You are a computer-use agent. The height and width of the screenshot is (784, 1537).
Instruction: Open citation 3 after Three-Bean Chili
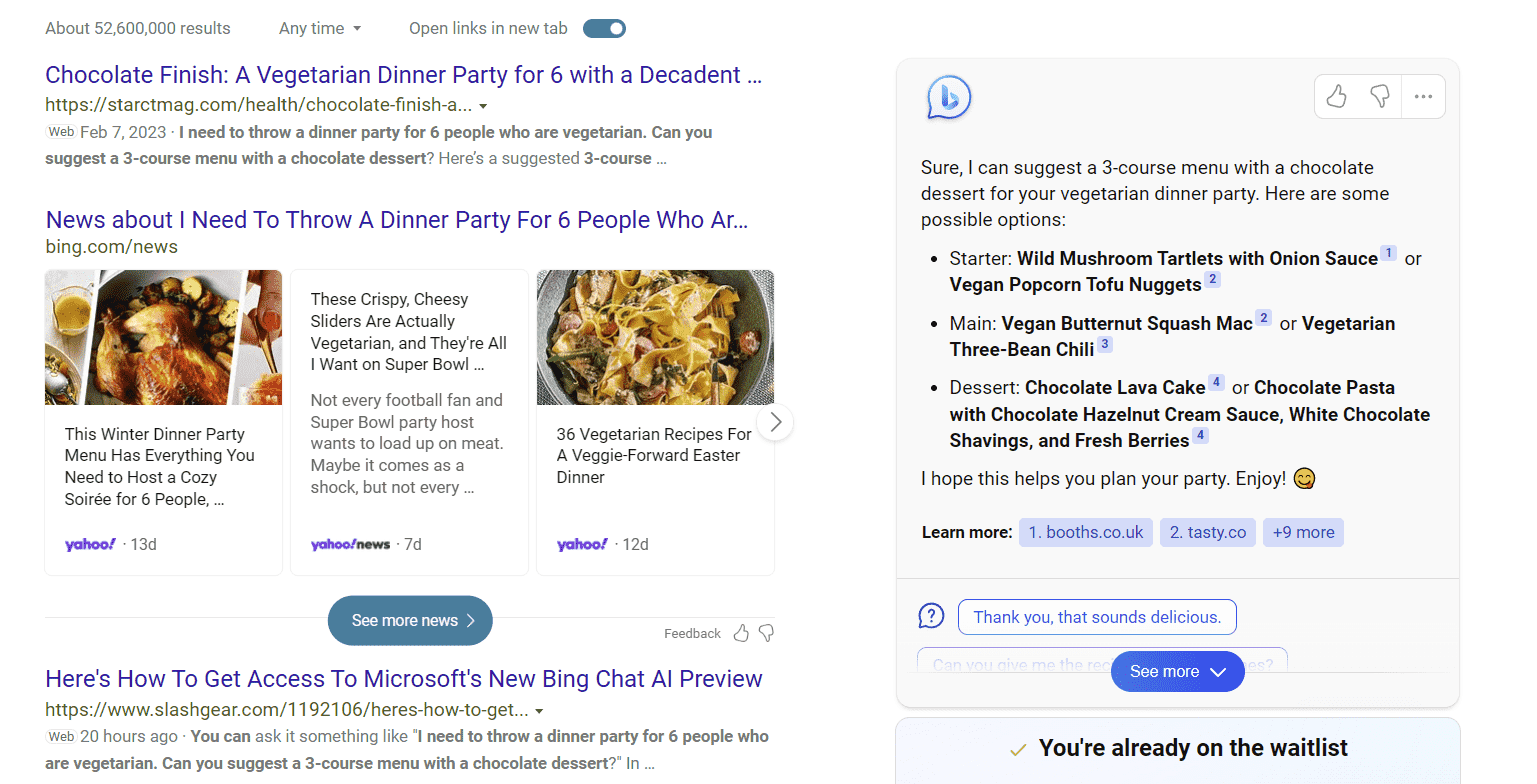click(x=1104, y=344)
